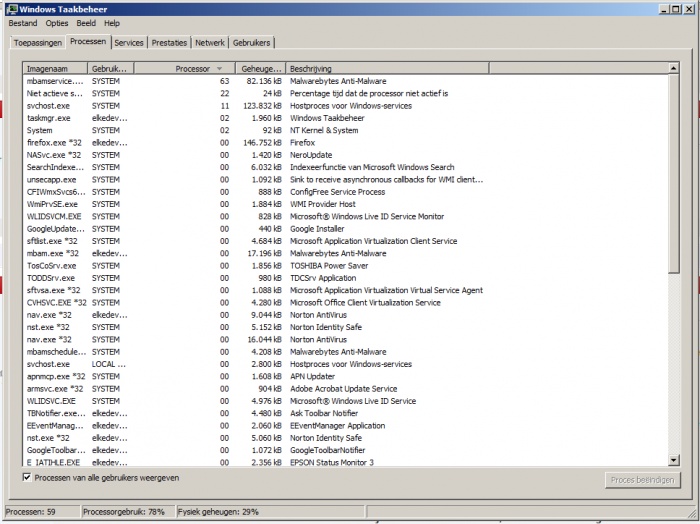This screenshot has width=700, height=524.
Task: Open the Bestand menu
Action: [x=23, y=23]
